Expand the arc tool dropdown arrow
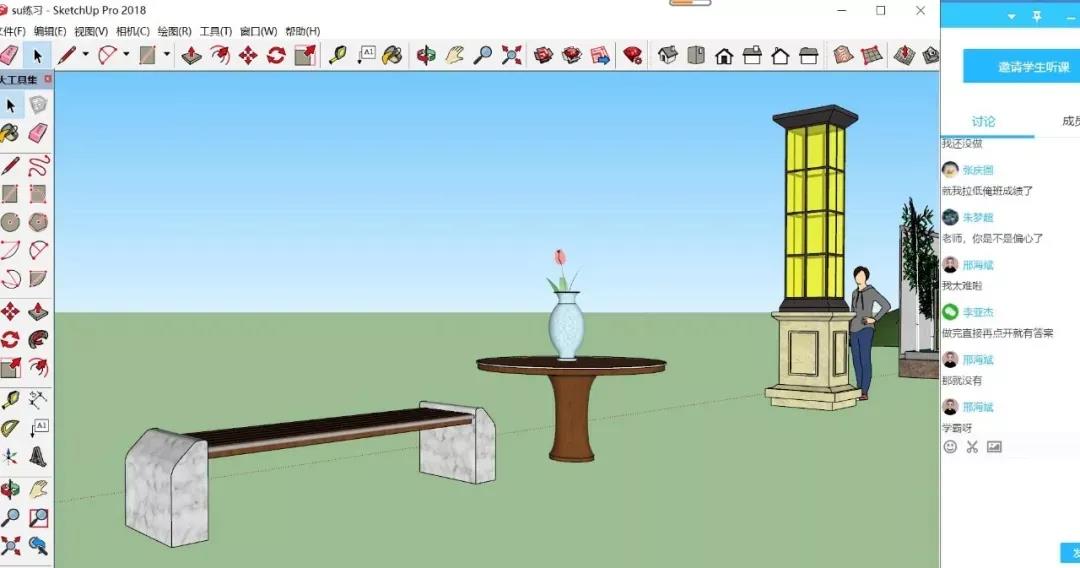This screenshot has height=568, width=1080. click(x=127, y=54)
